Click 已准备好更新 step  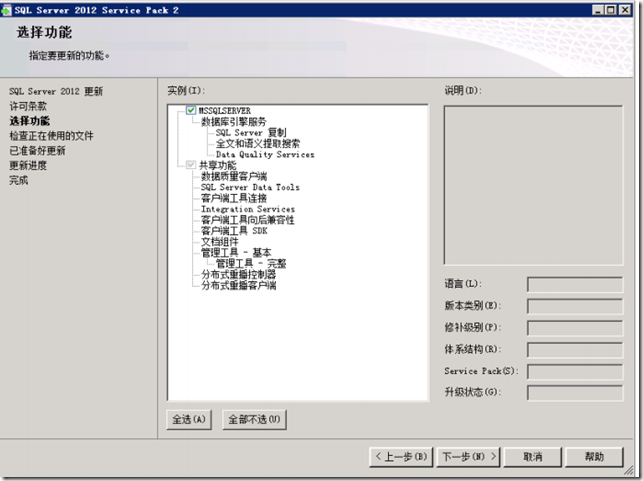click(x=37, y=150)
